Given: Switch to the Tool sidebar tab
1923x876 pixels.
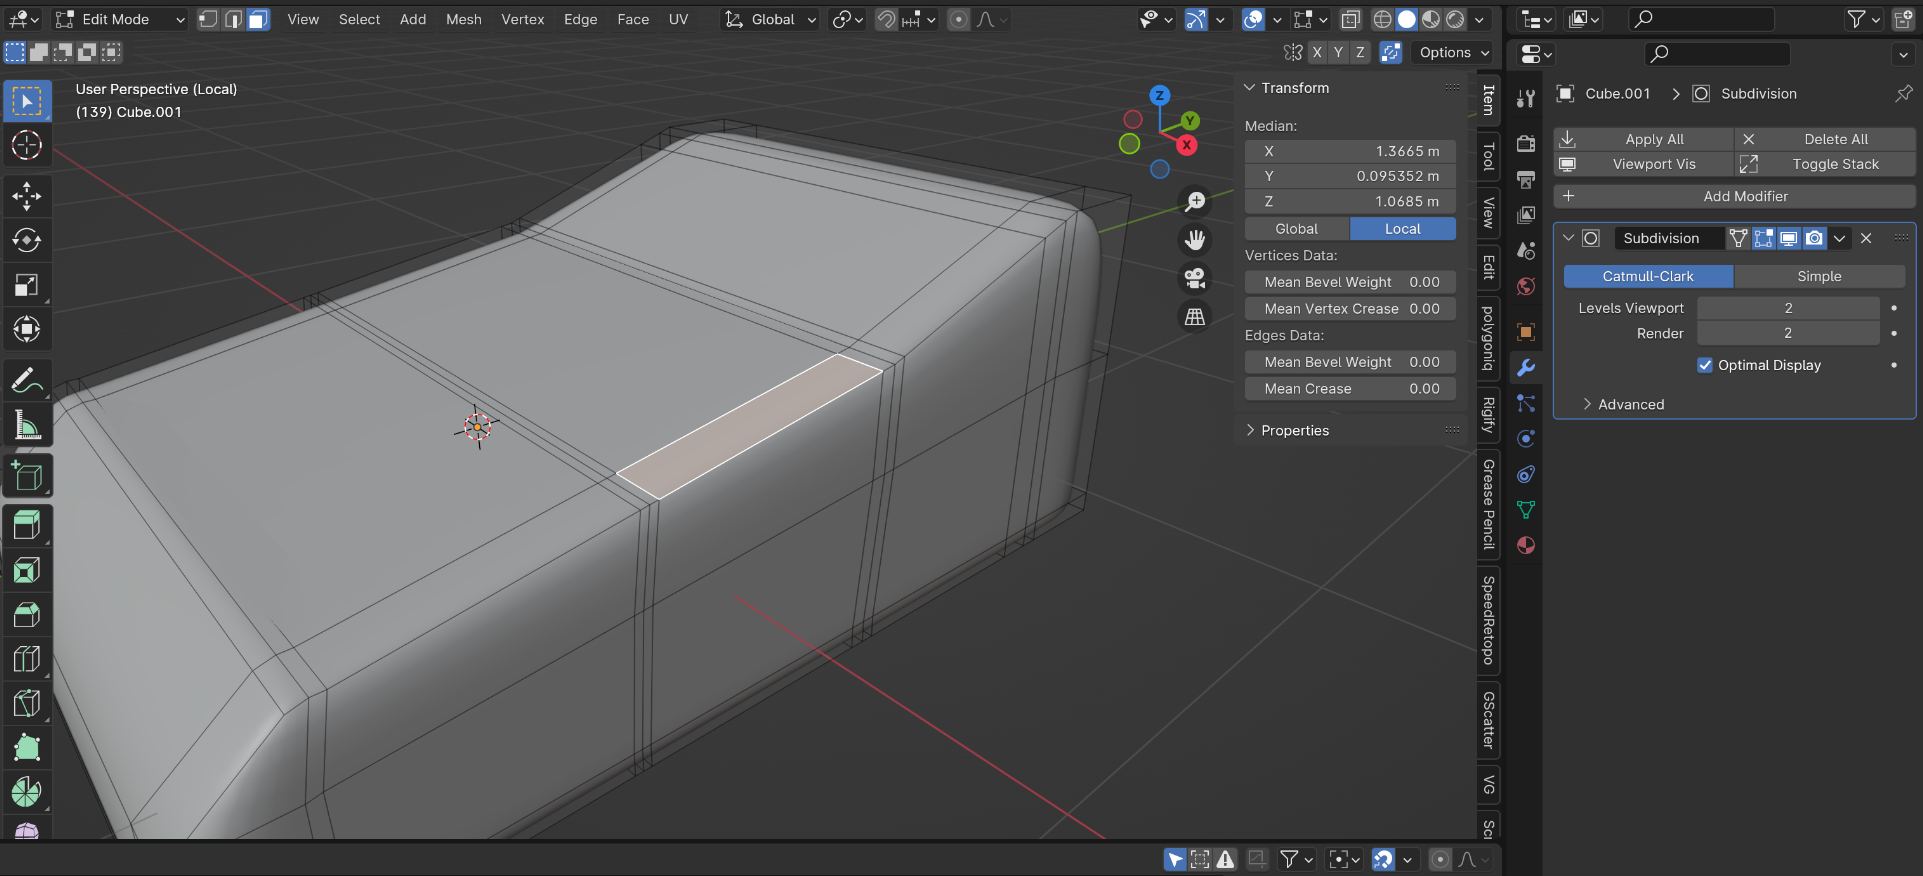Looking at the screenshot, I should coord(1488,156).
